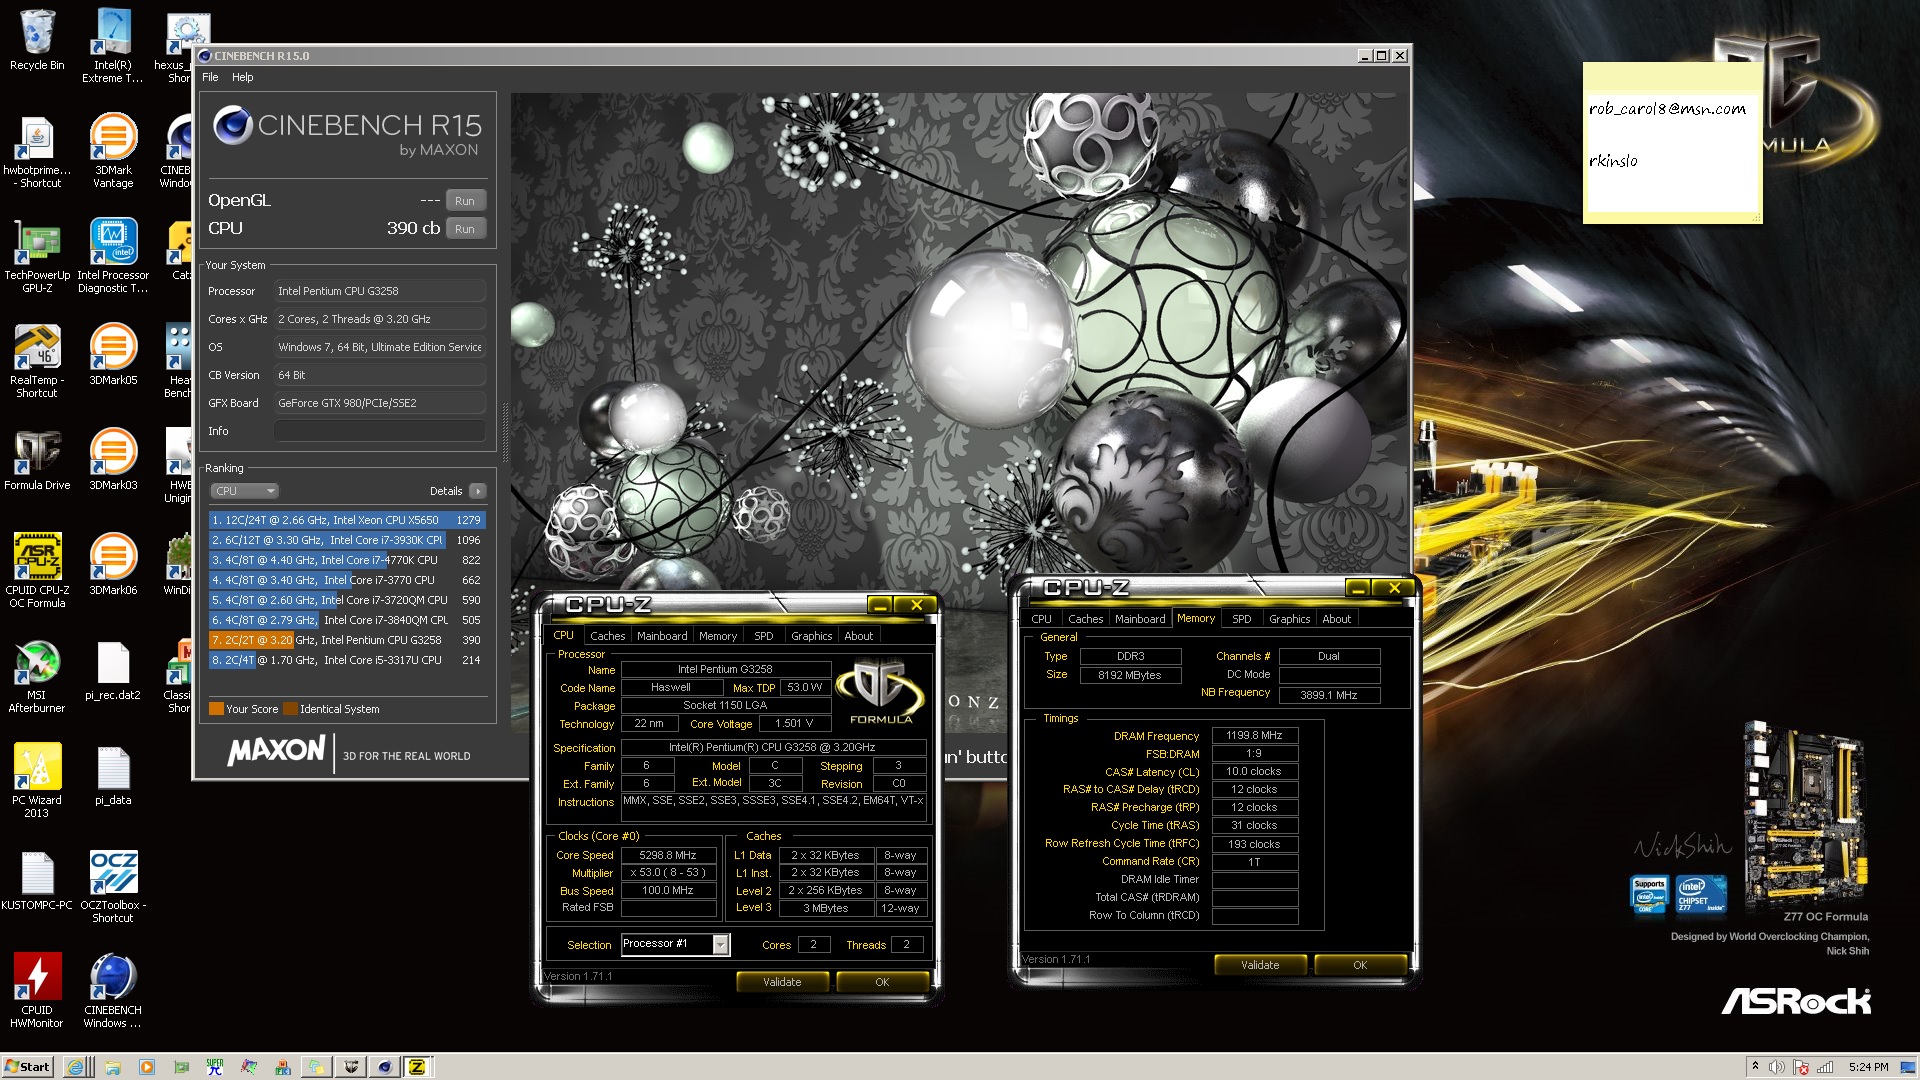The height and width of the screenshot is (1080, 1920).
Task: Launch RealTemp shortcut on desktop
Action: [x=37, y=361]
